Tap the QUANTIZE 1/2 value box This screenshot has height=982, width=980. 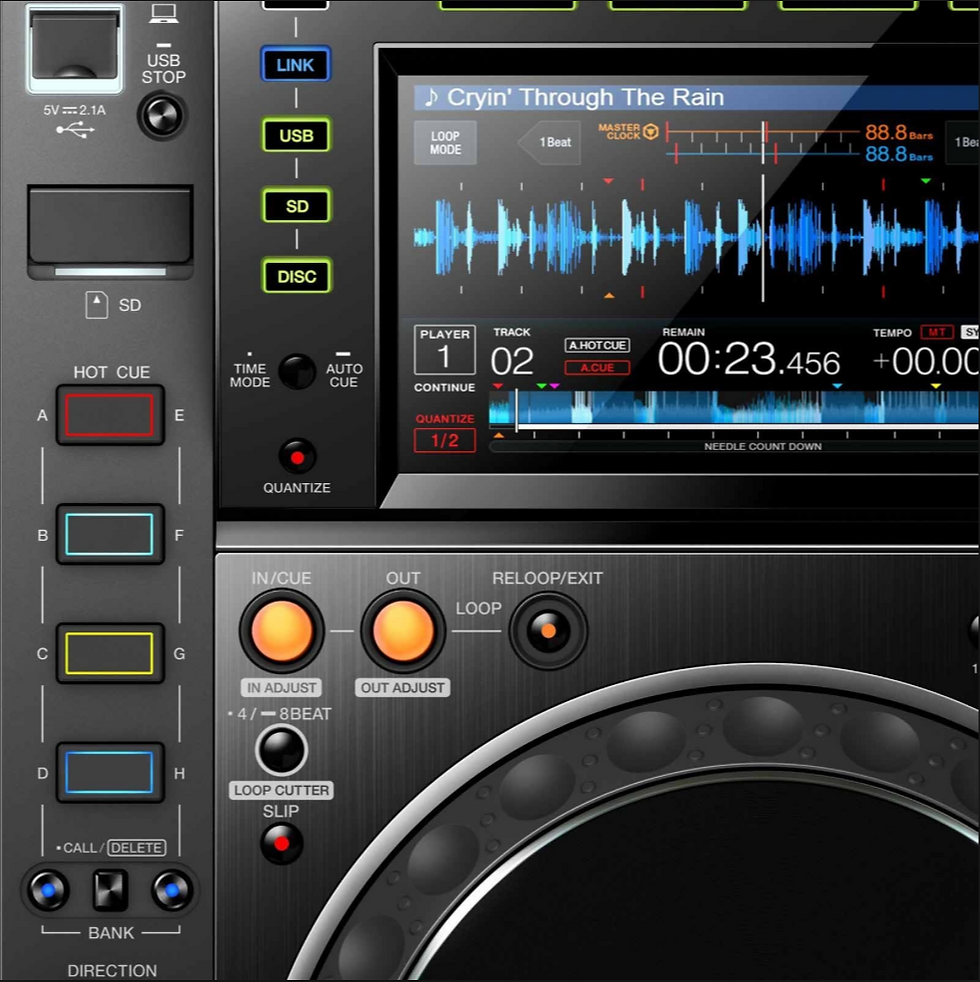pos(445,440)
